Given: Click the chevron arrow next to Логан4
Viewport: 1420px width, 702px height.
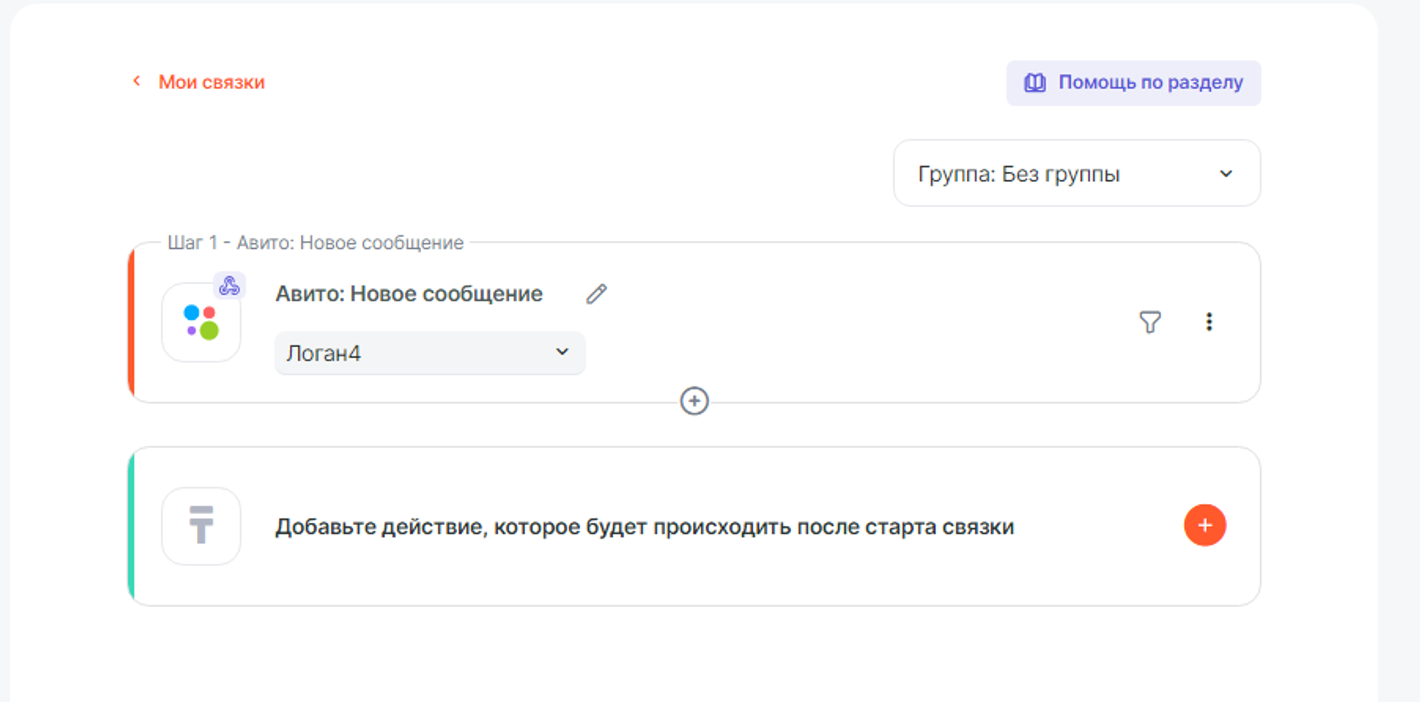Looking at the screenshot, I should coord(562,352).
